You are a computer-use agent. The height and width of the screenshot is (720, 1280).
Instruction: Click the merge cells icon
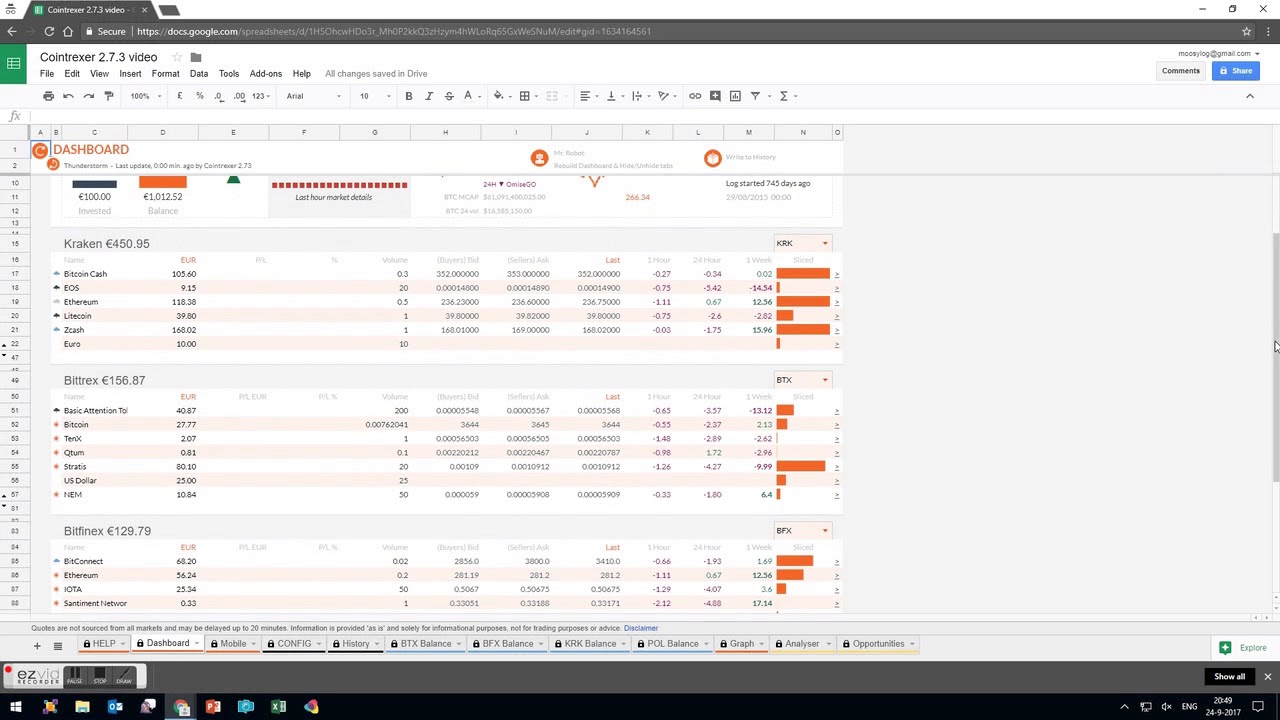pos(551,96)
